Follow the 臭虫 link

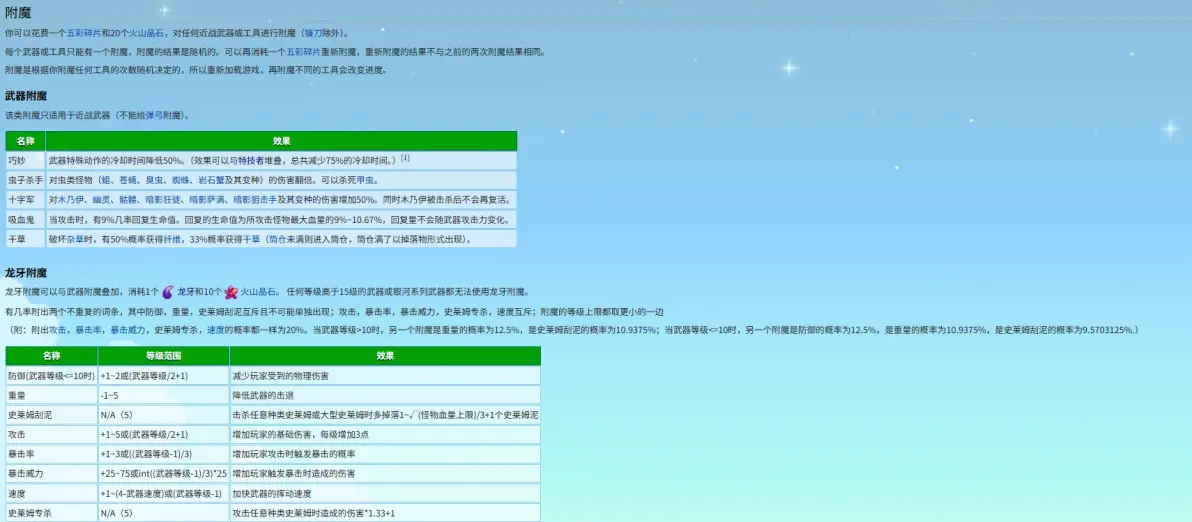pos(154,180)
